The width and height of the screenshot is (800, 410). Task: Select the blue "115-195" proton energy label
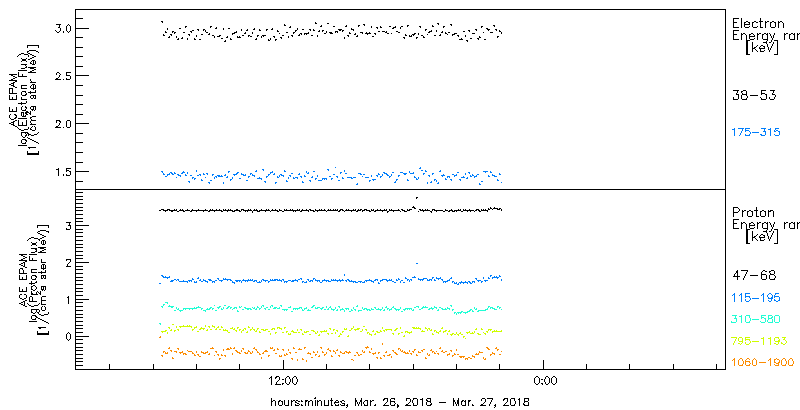point(756,298)
